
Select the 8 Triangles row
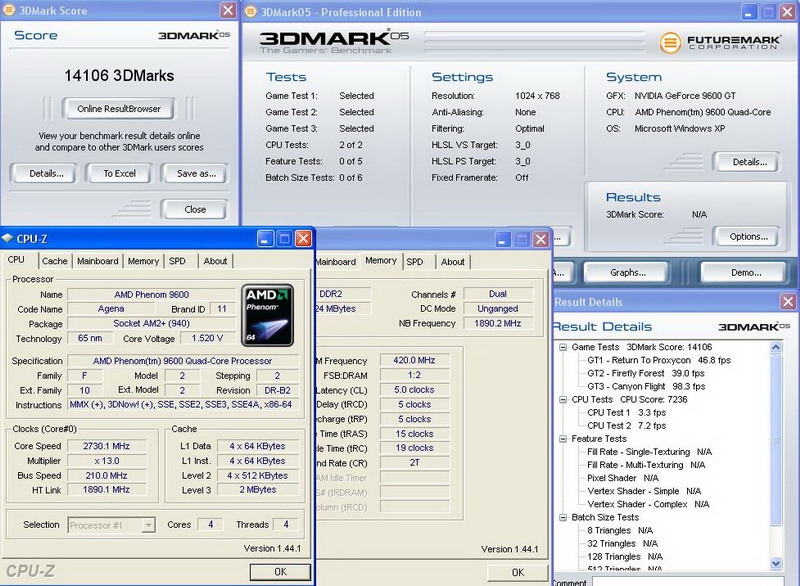(x=620, y=530)
